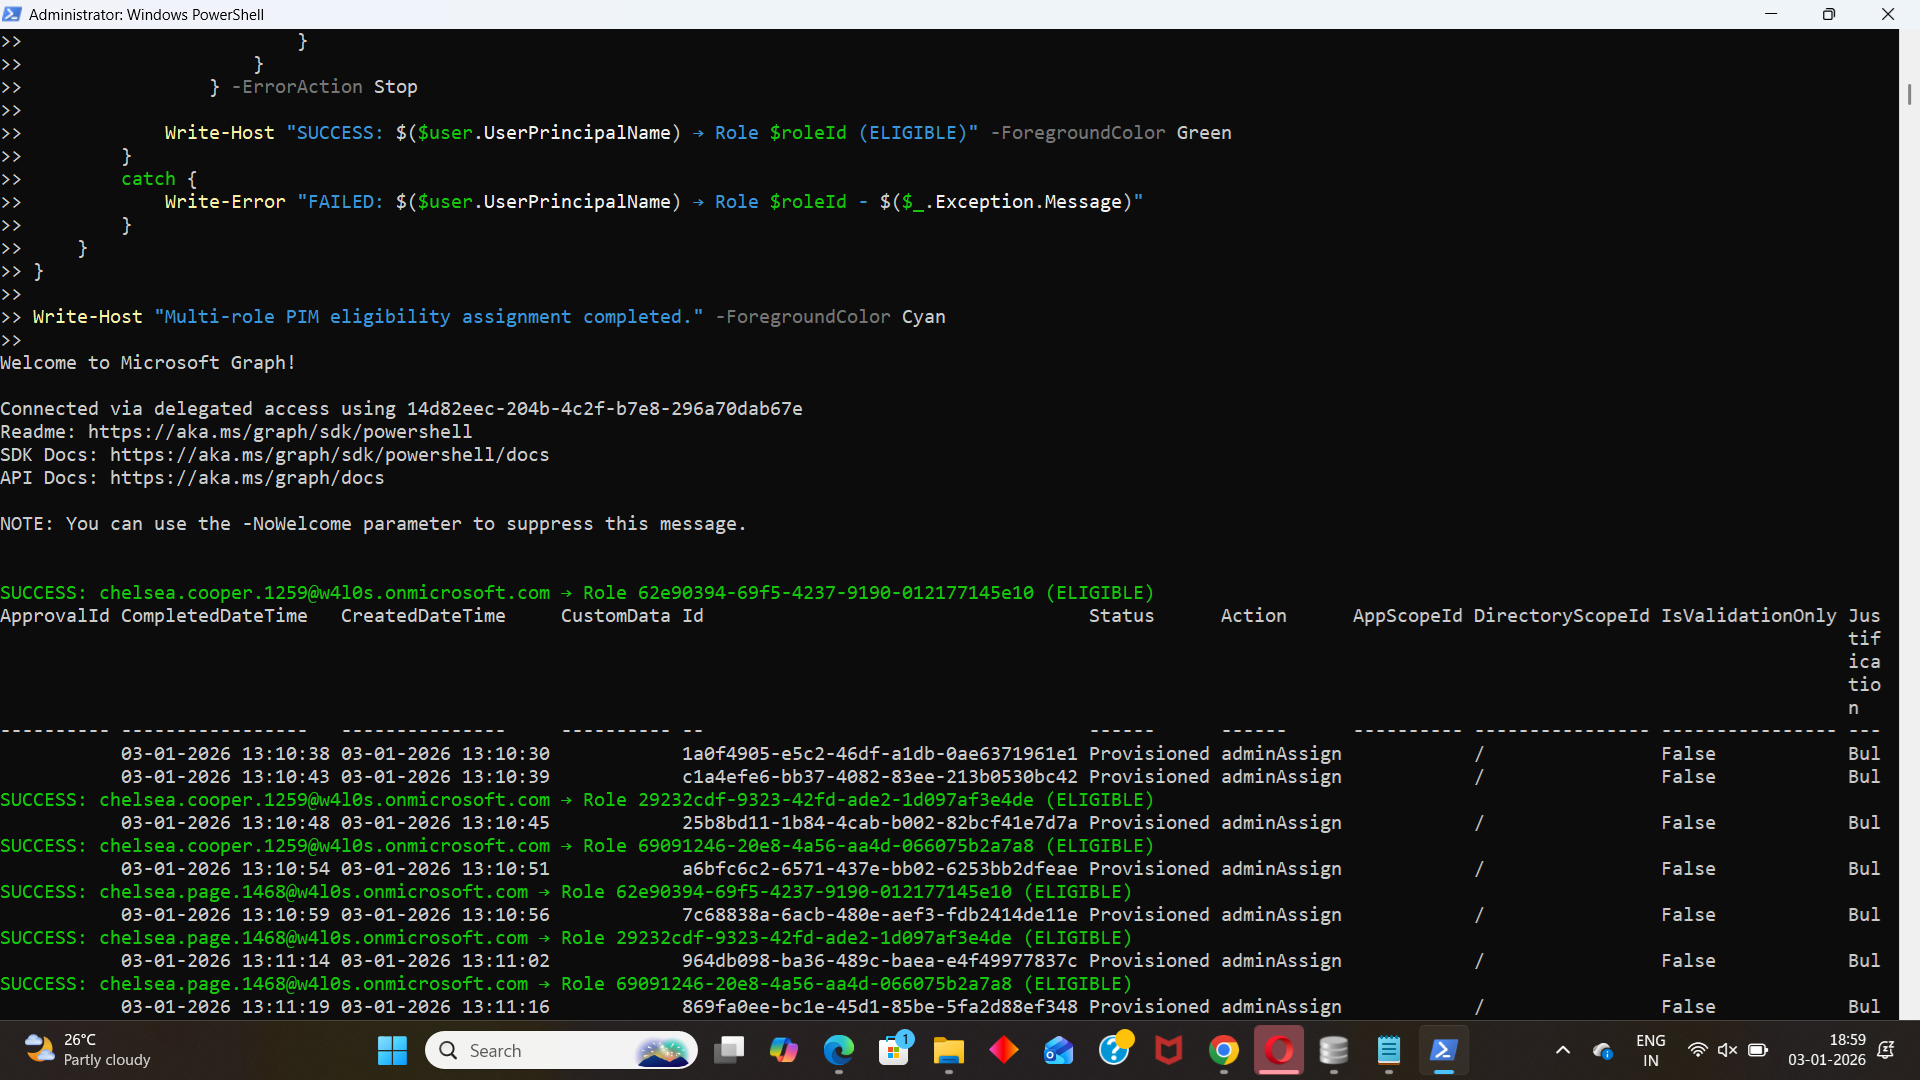Click the PowerShell vertical scrollbar
Image resolution: width=1920 pixels, height=1080 pixels.
click(x=1909, y=95)
